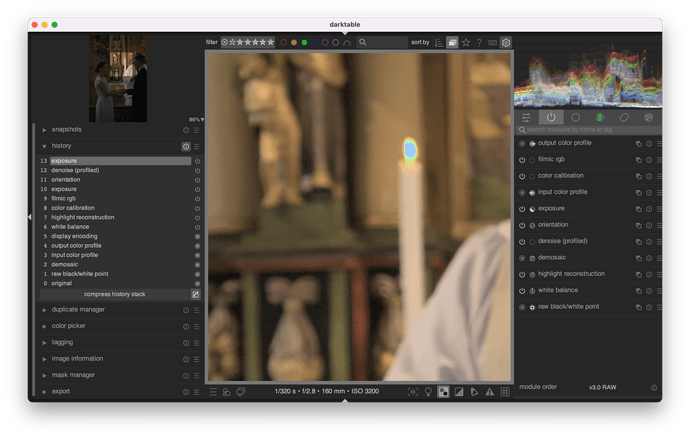
Task: Filter by yellow color label
Action: coord(294,43)
